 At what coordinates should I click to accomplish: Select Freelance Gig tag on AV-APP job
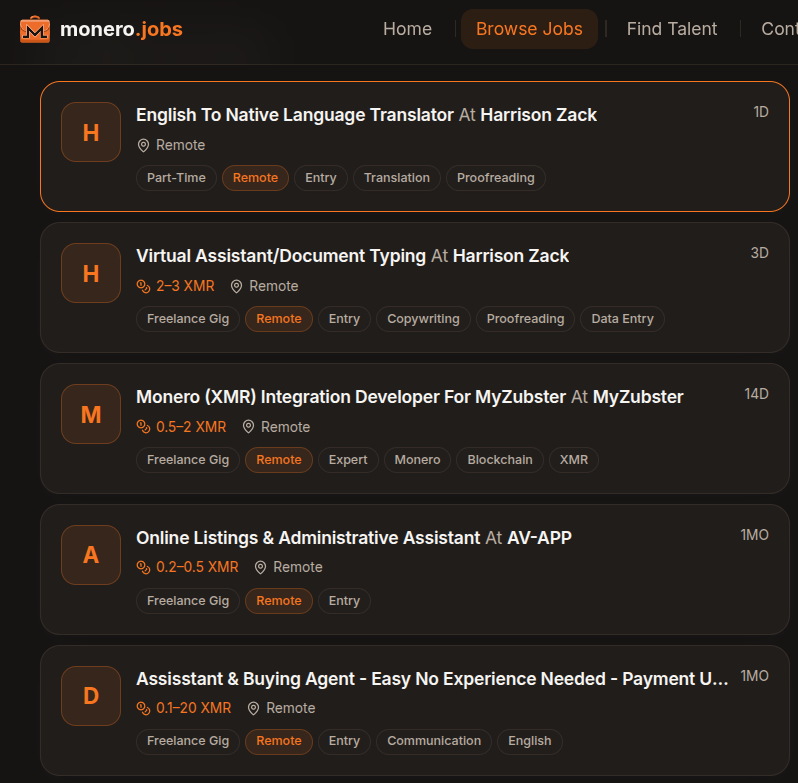pos(188,601)
